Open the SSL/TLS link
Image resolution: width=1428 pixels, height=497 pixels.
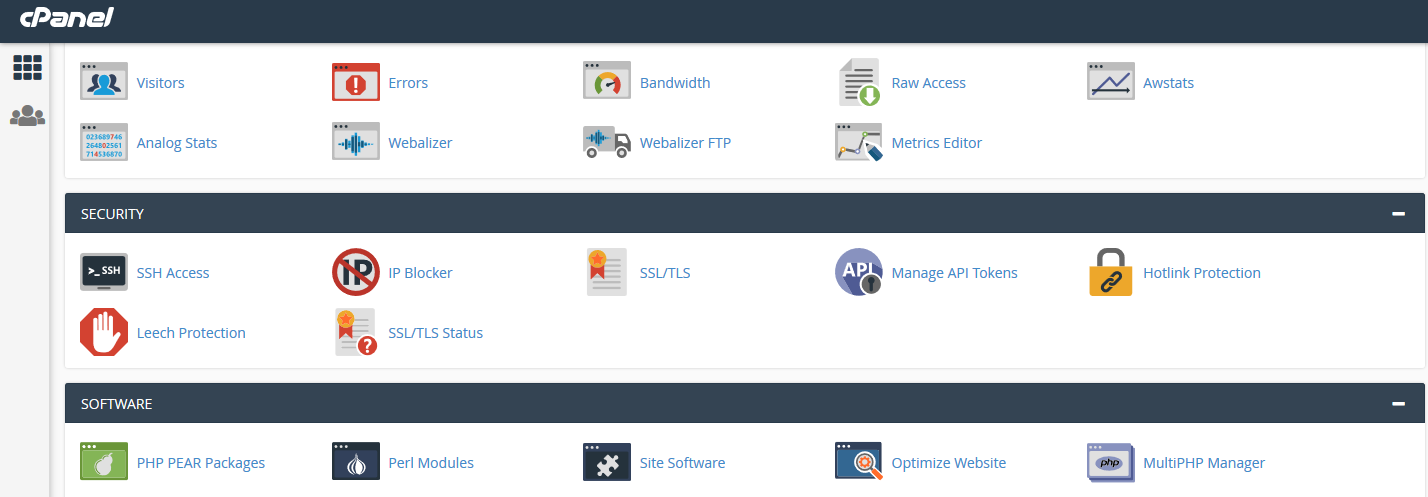coord(665,273)
